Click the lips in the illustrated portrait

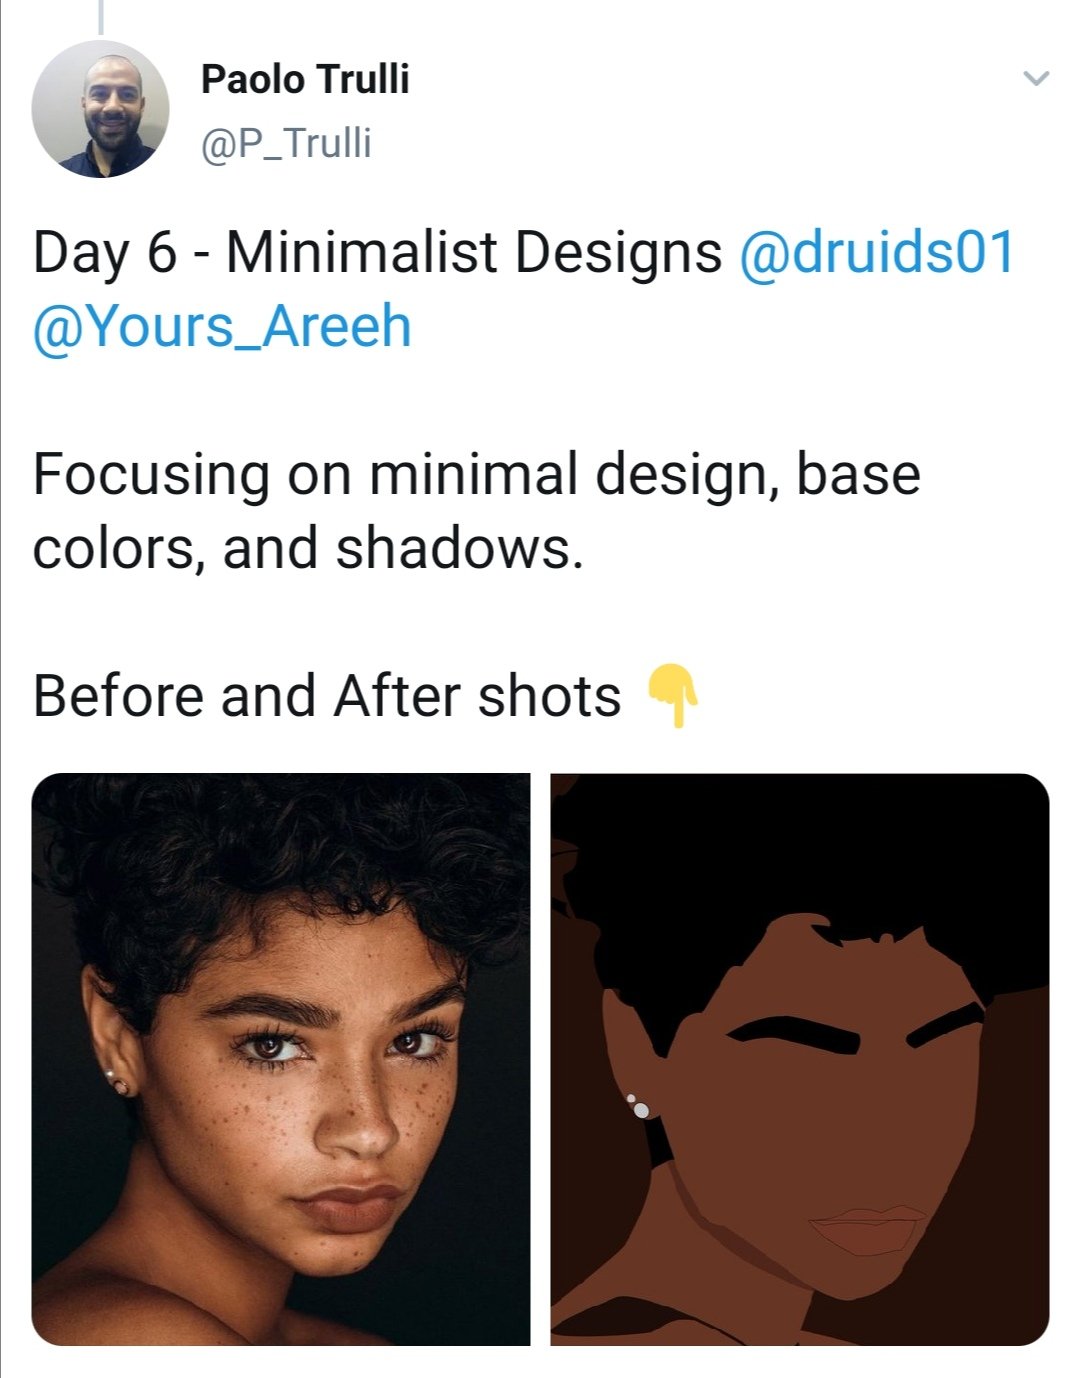[868, 1227]
